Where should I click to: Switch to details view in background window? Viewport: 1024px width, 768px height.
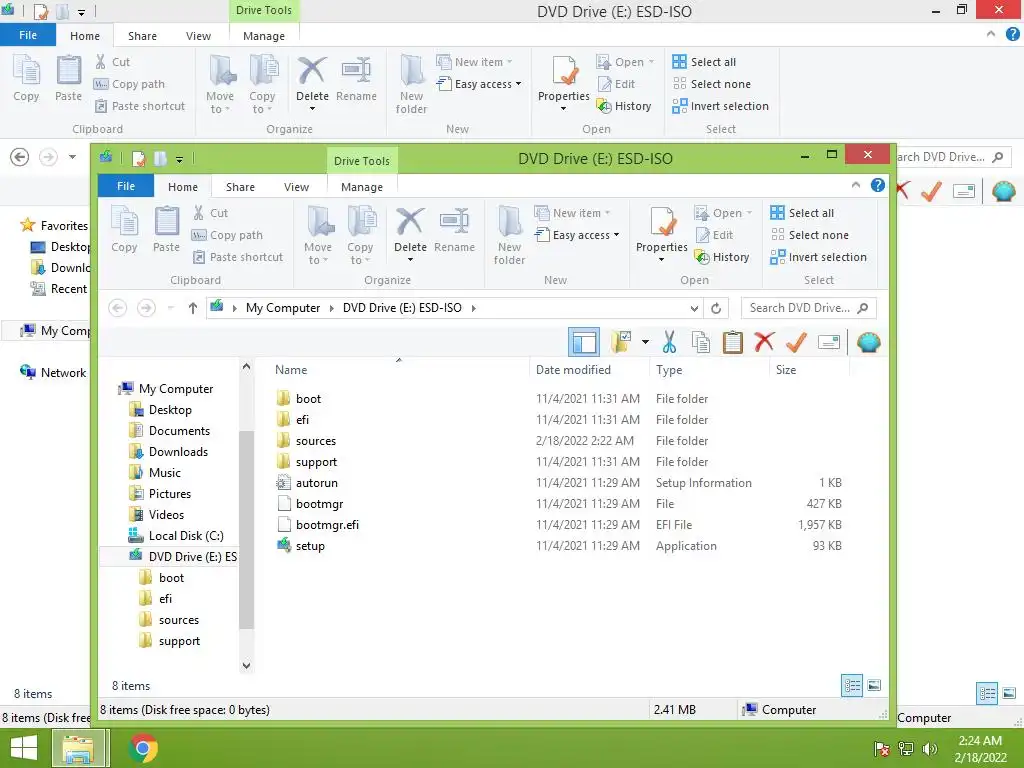coord(987,694)
